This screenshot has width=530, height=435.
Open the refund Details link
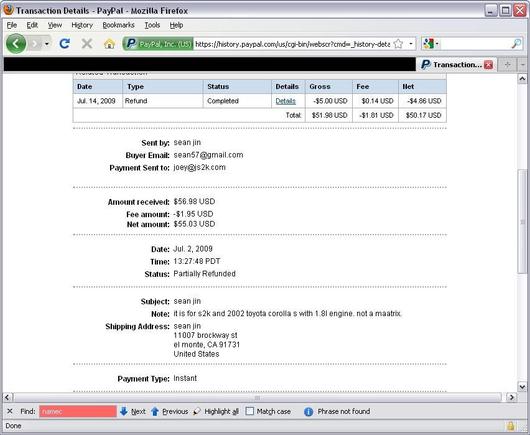[x=286, y=101]
